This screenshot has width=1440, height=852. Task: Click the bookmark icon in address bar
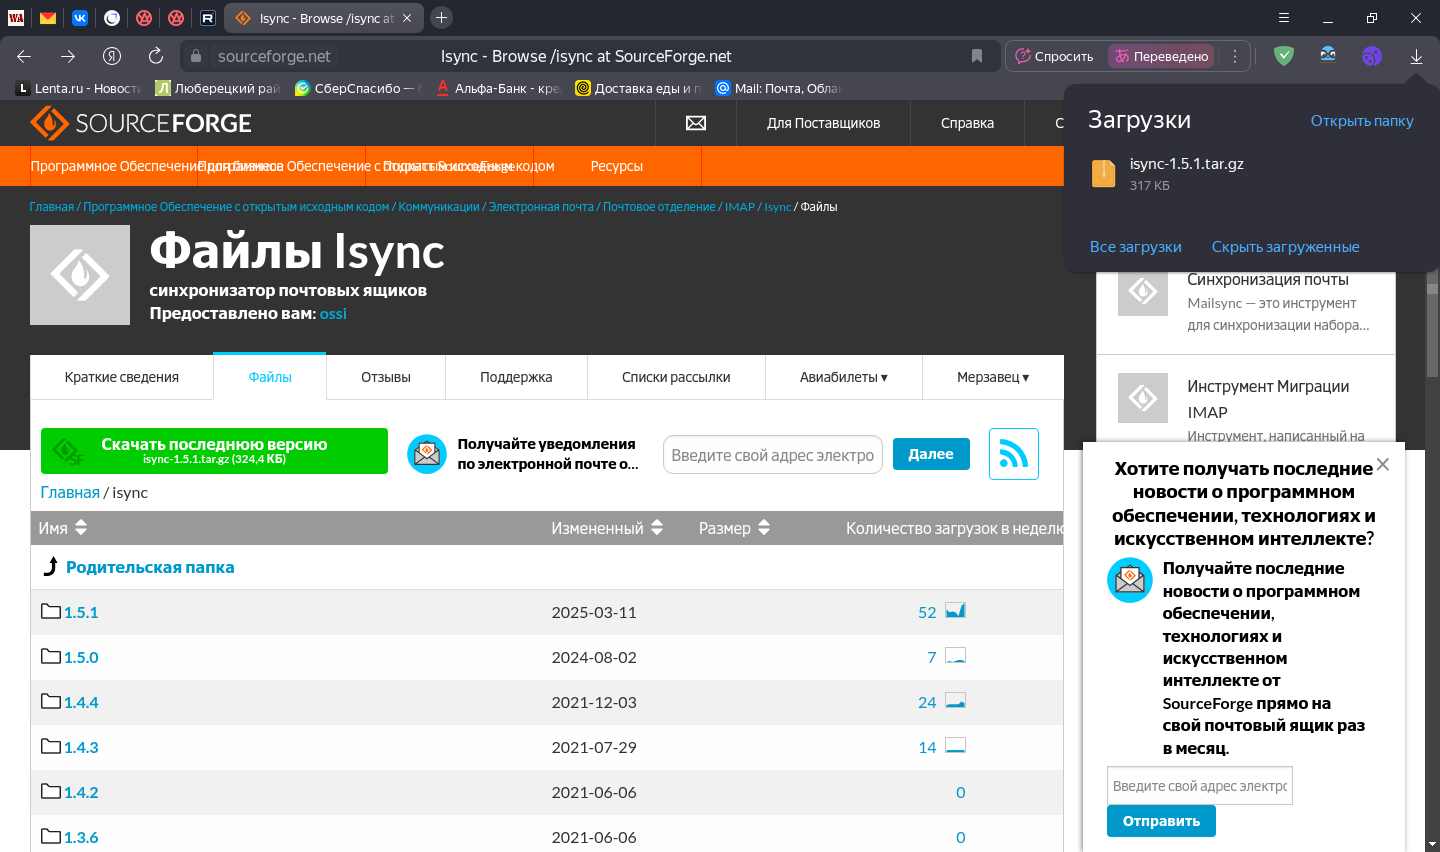pyautogui.click(x=977, y=56)
